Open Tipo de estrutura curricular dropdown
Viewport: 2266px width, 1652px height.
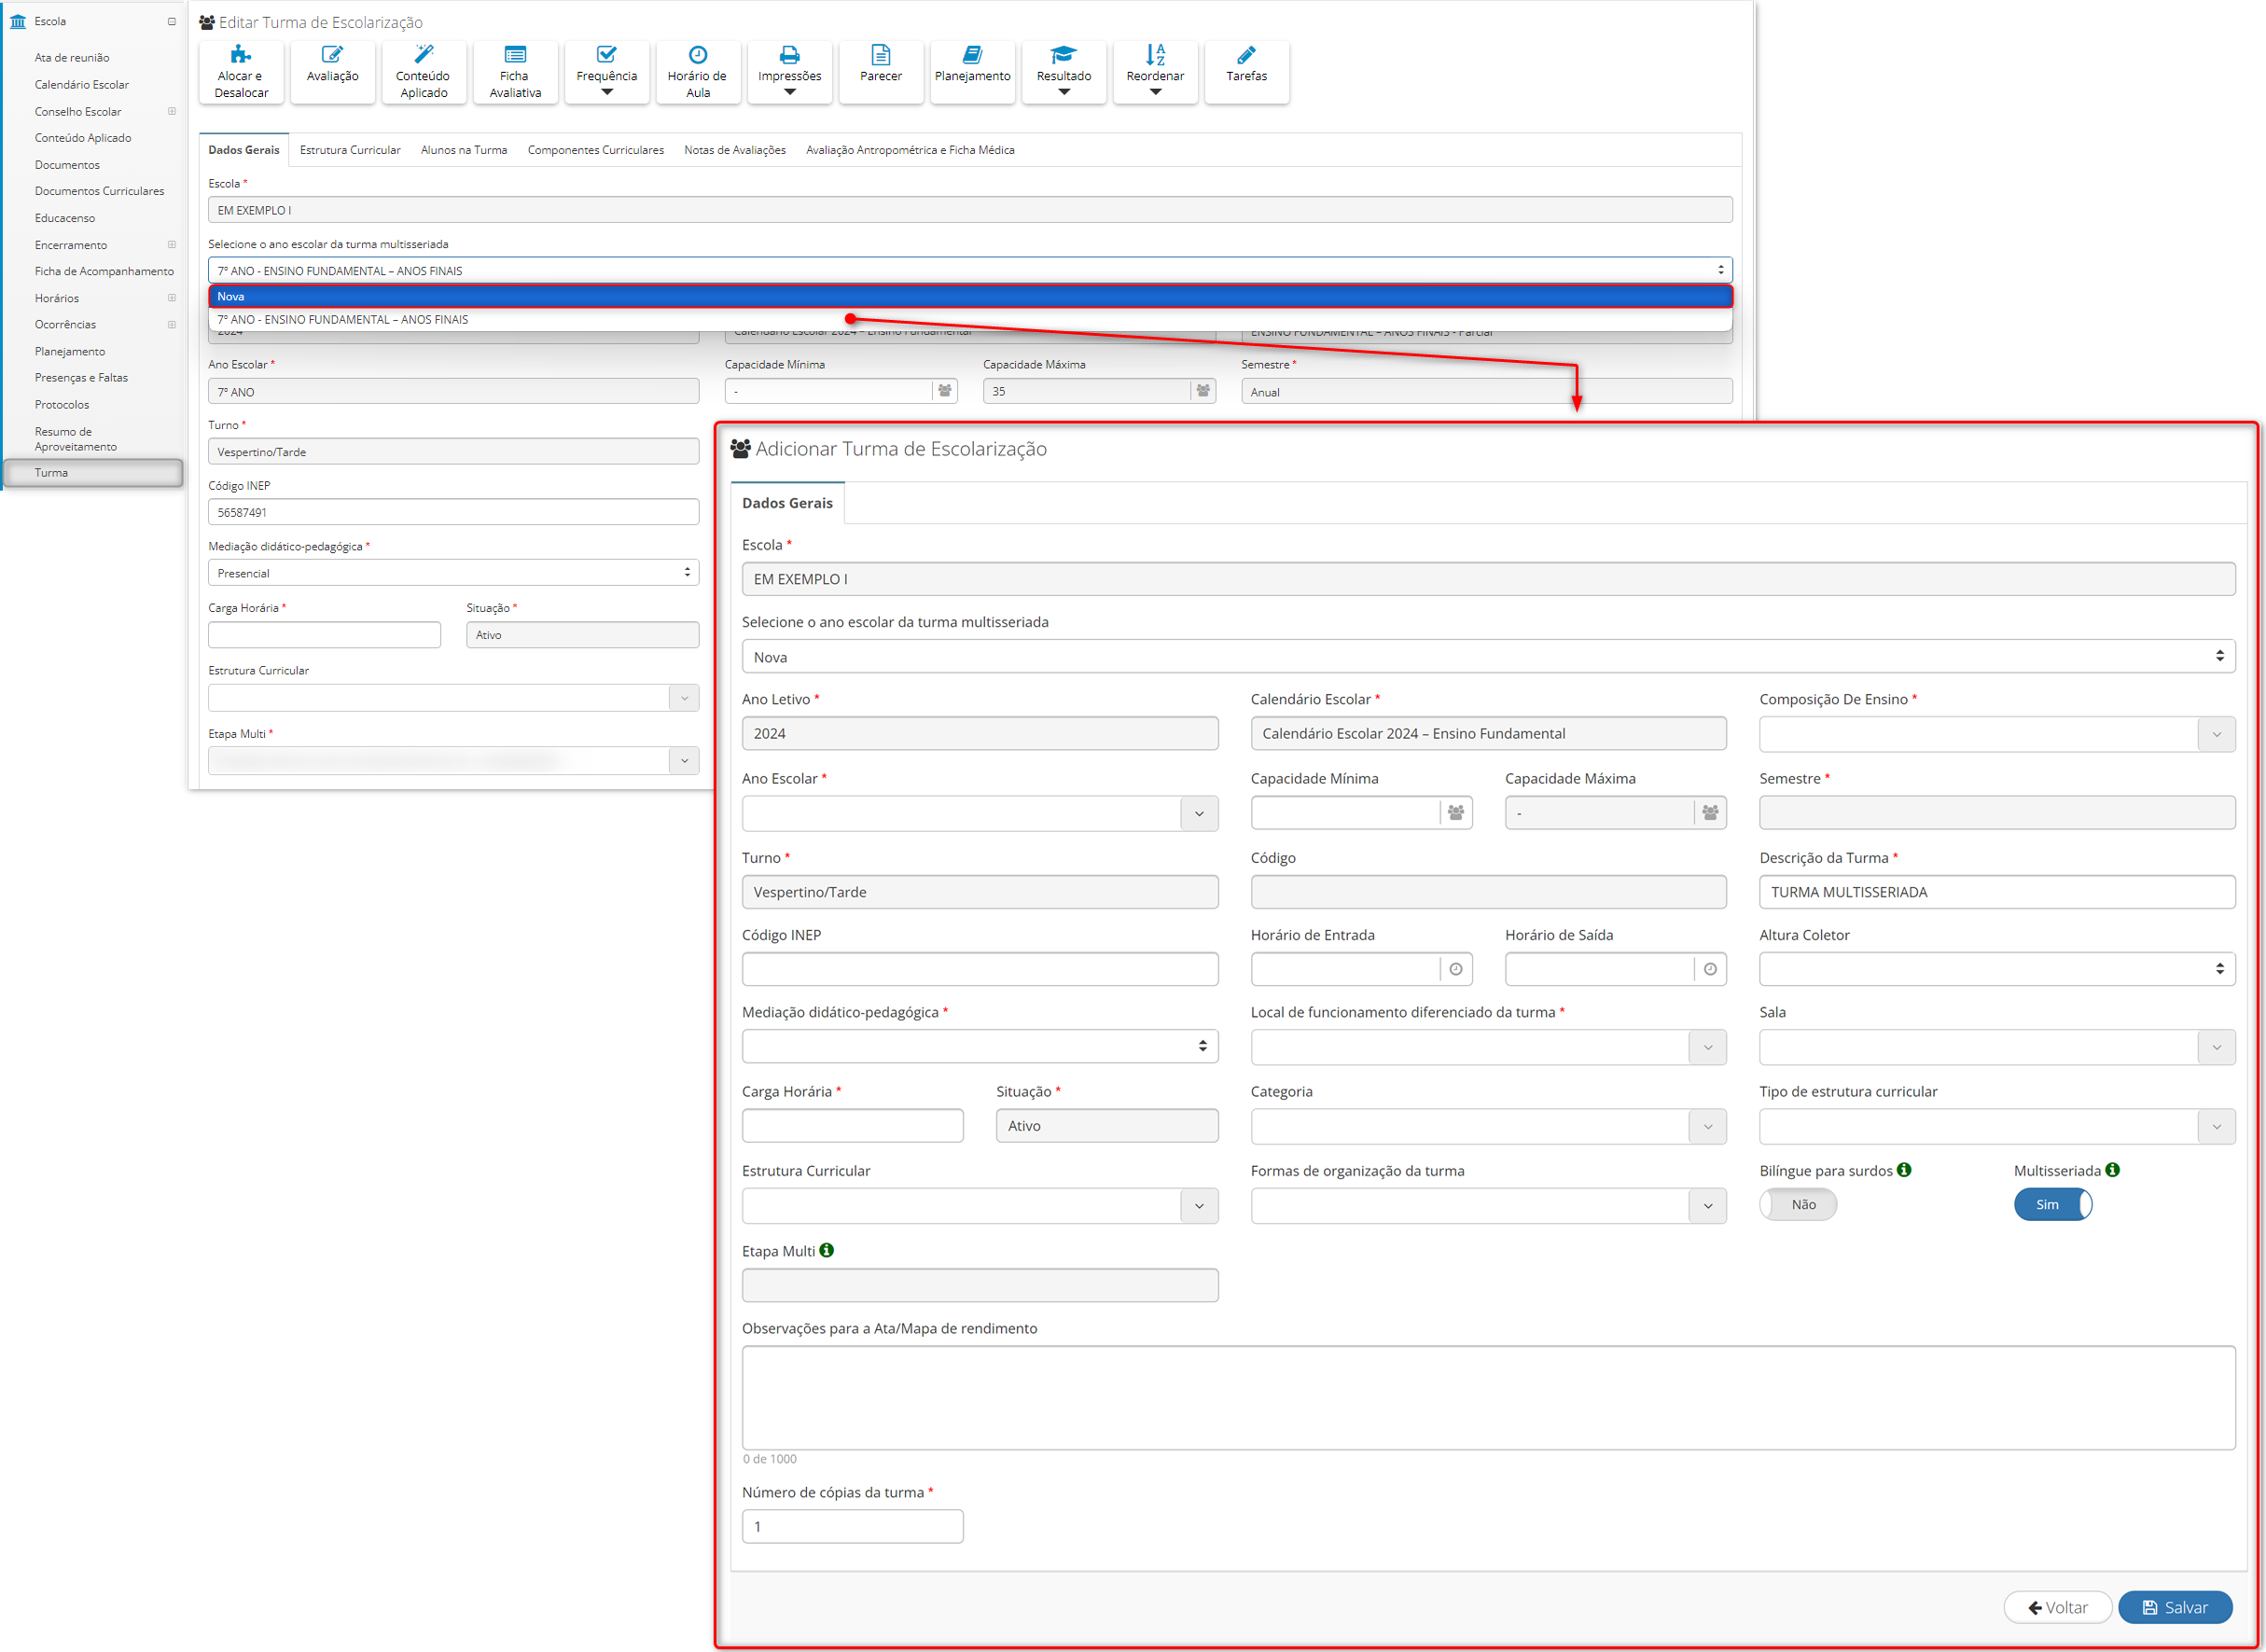pyautogui.click(x=1997, y=1126)
